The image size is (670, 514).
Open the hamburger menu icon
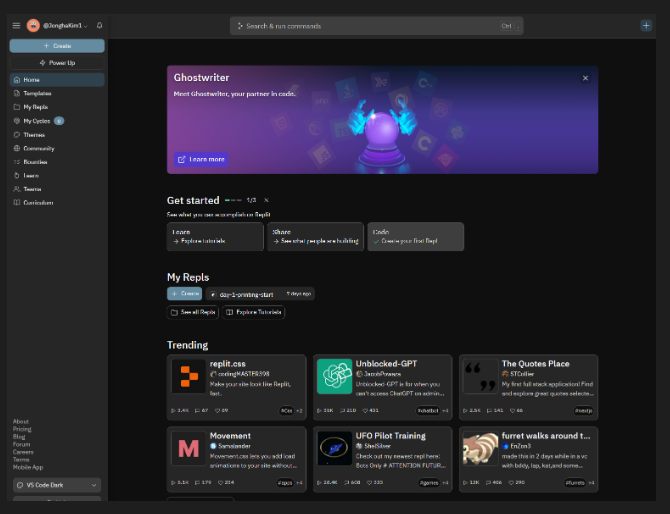[x=16, y=26]
